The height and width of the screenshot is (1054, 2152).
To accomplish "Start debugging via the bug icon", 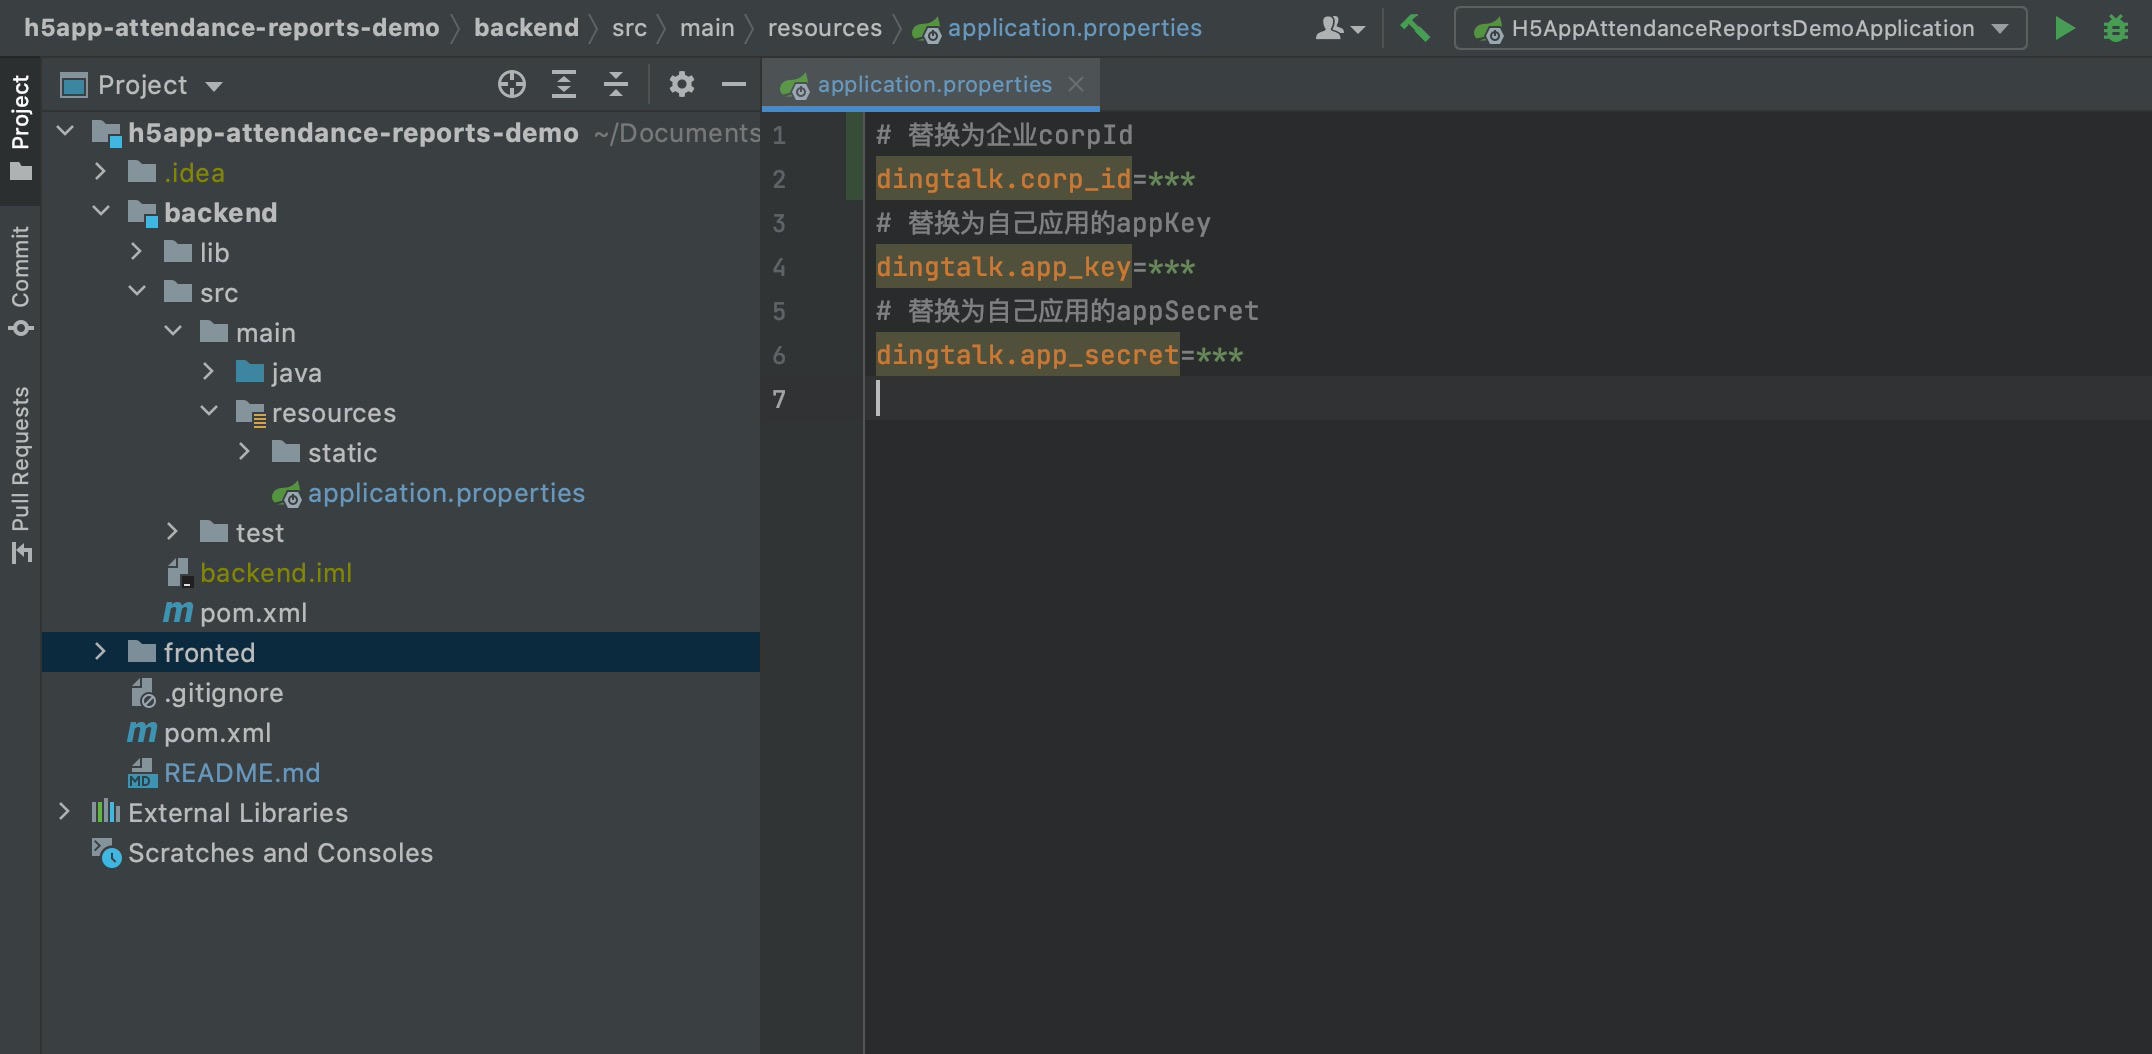I will point(2117,27).
